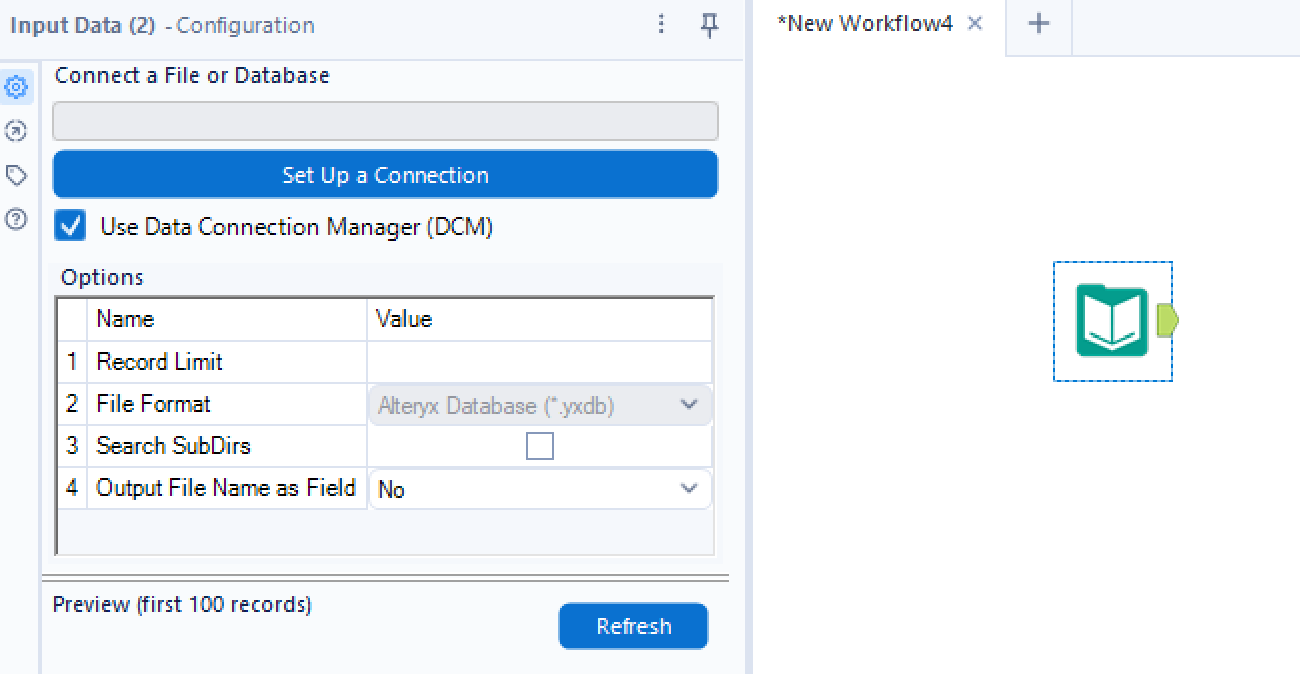
Task: Open the Navigation arrow tab in sidebar
Action: [x=16, y=131]
